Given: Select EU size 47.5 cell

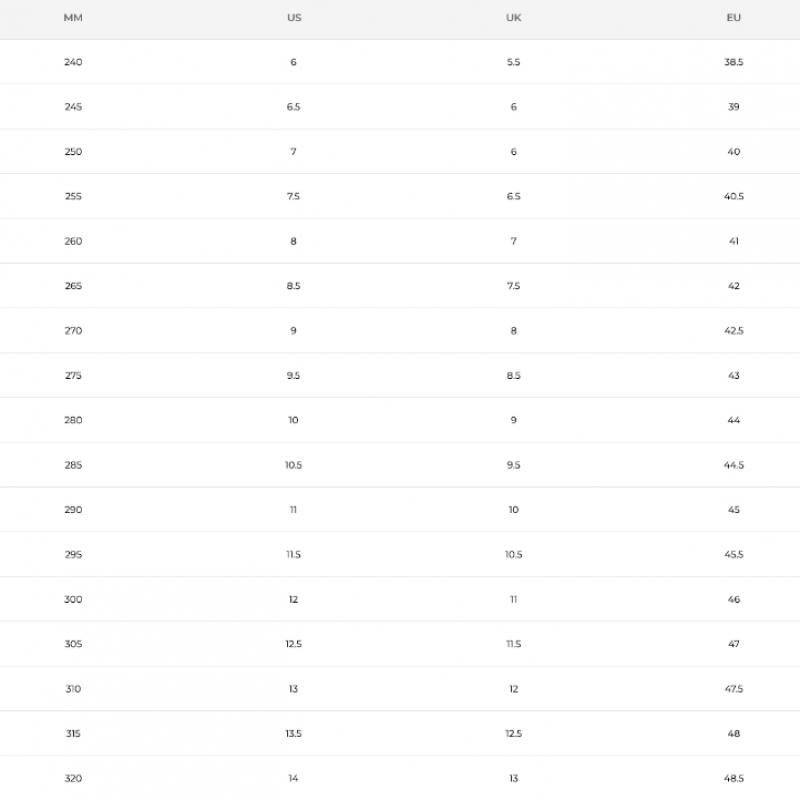Looking at the screenshot, I should pos(733,689).
